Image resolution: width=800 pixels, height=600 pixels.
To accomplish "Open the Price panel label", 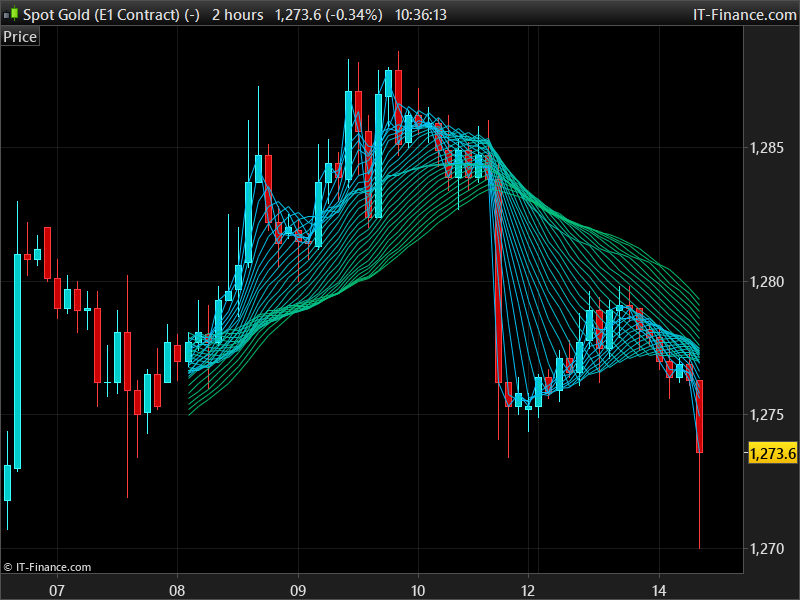I will [x=20, y=37].
